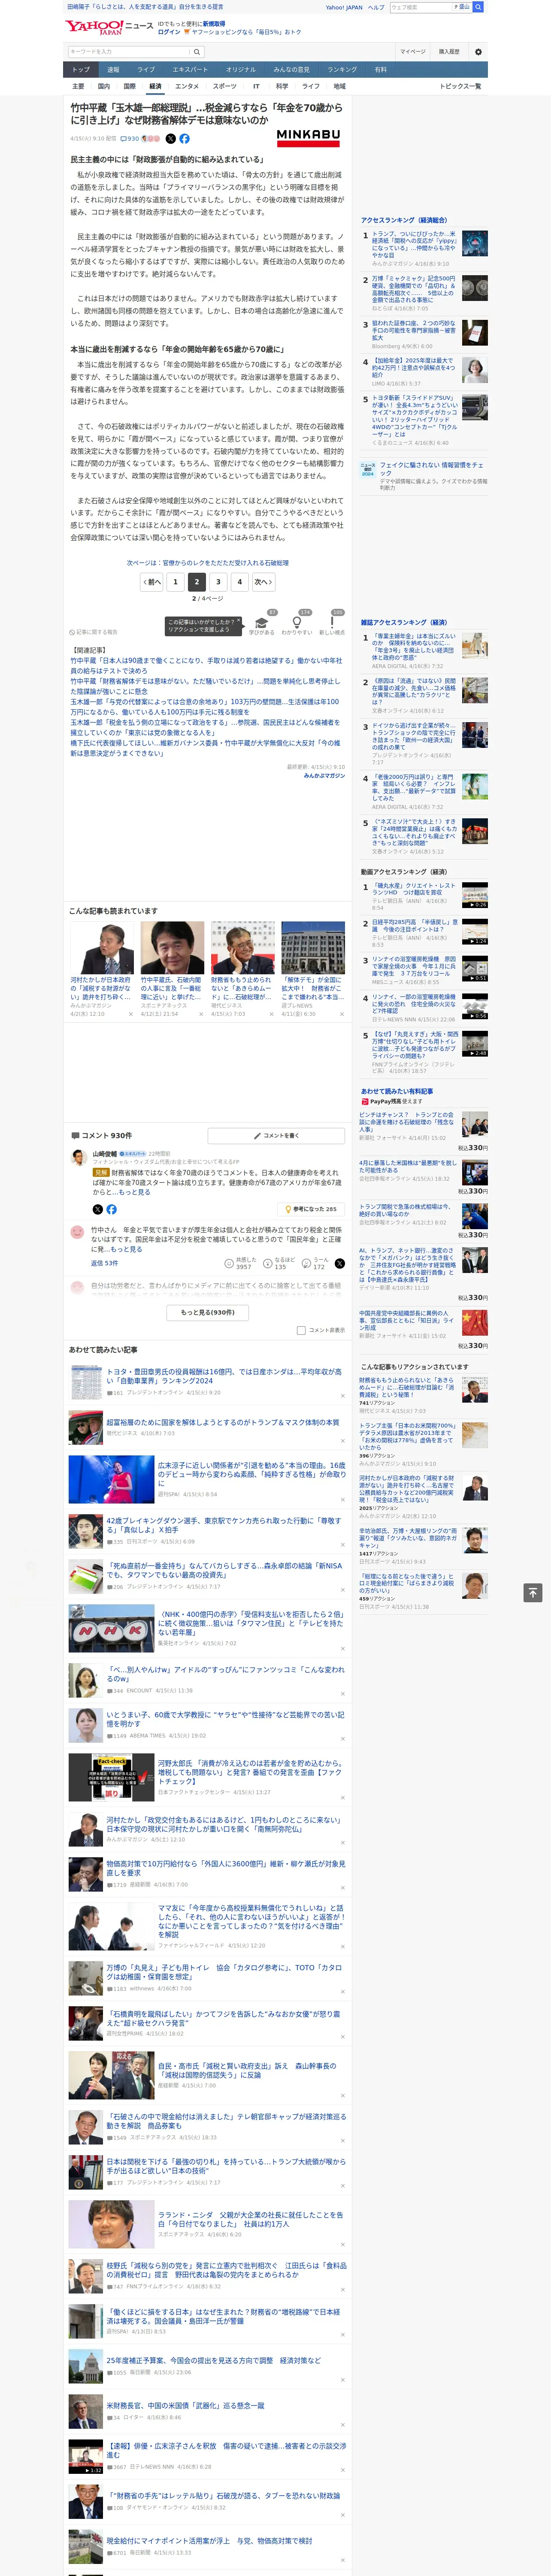Click コメントを書く button

pyautogui.click(x=277, y=1136)
